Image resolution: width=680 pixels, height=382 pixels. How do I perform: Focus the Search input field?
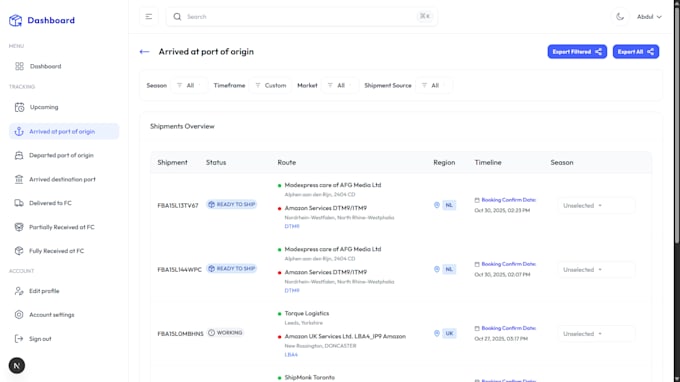pos(301,16)
